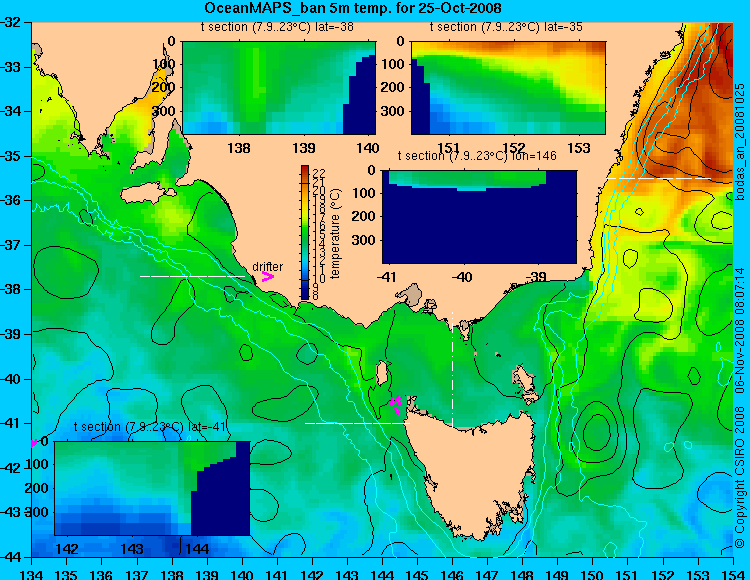Click the 't section (7.9..23°C) lon=146' label
The height and width of the screenshot is (580, 750).
click(x=477, y=156)
